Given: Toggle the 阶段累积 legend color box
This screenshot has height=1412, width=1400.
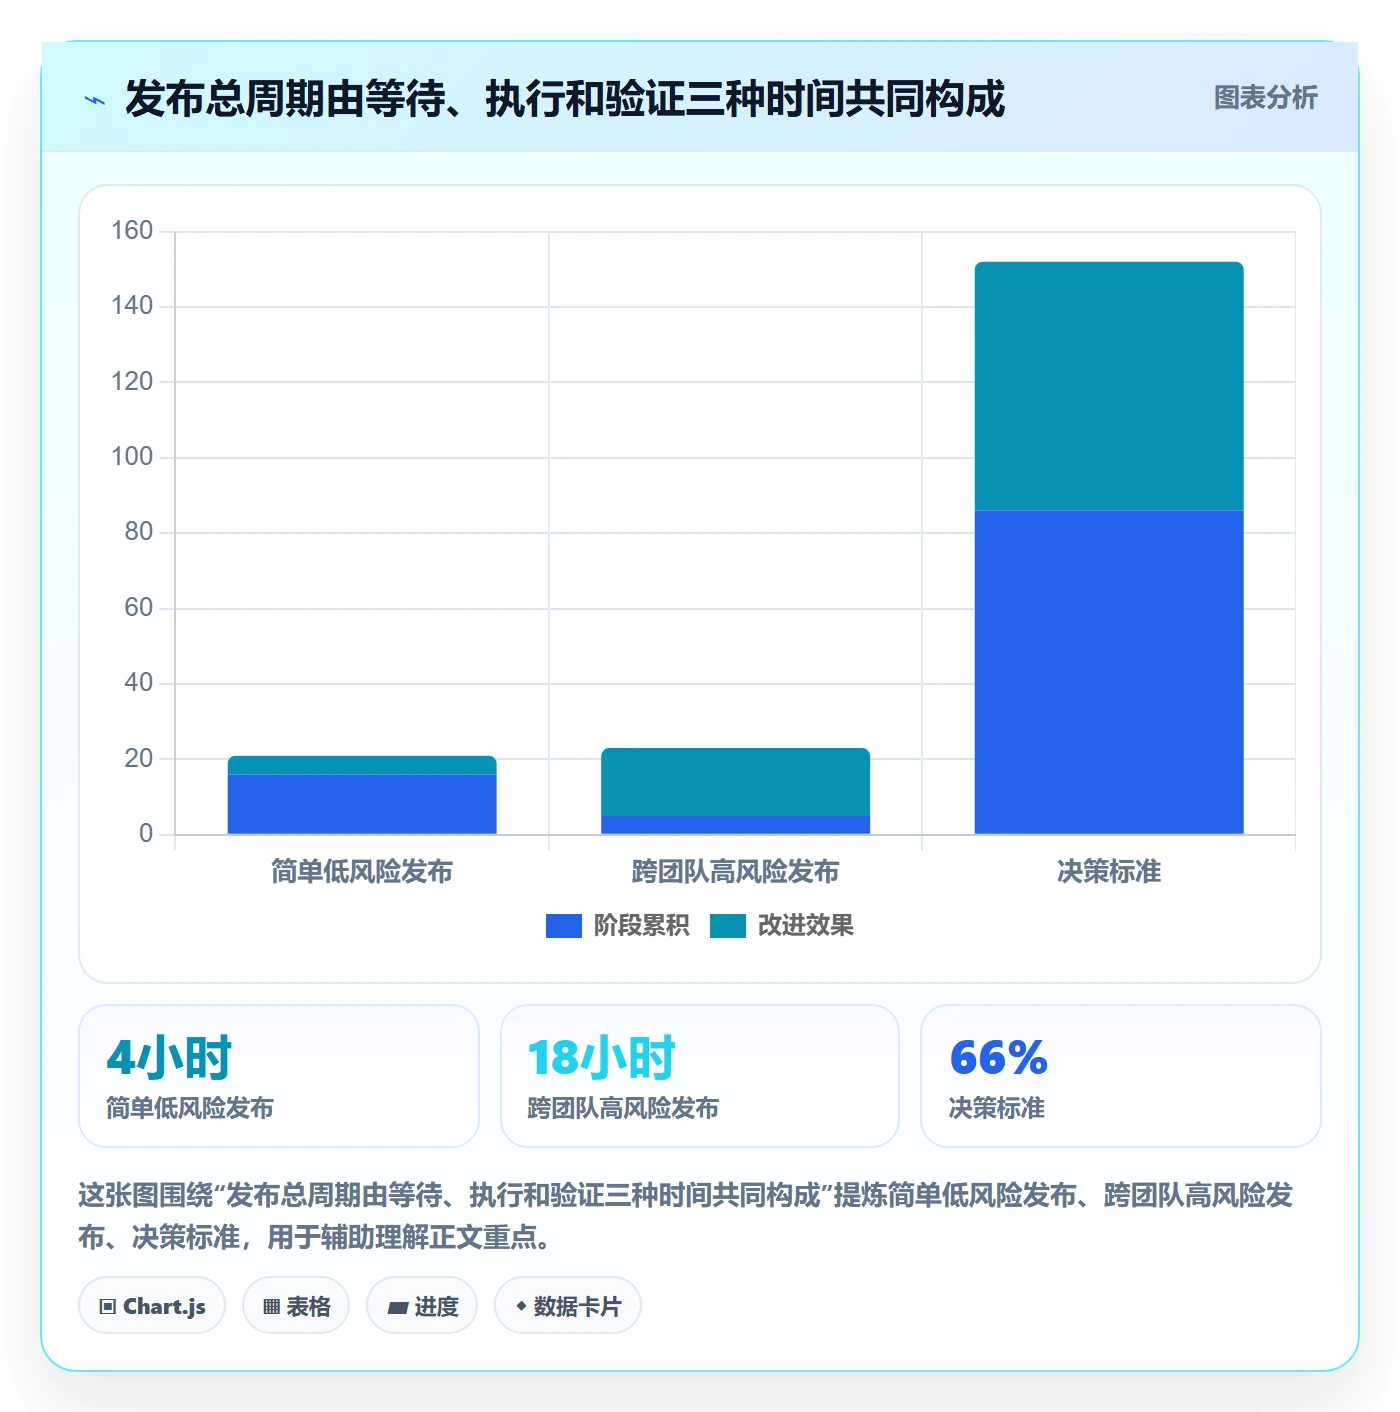Looking at the screenshot, I should [563, 926].
